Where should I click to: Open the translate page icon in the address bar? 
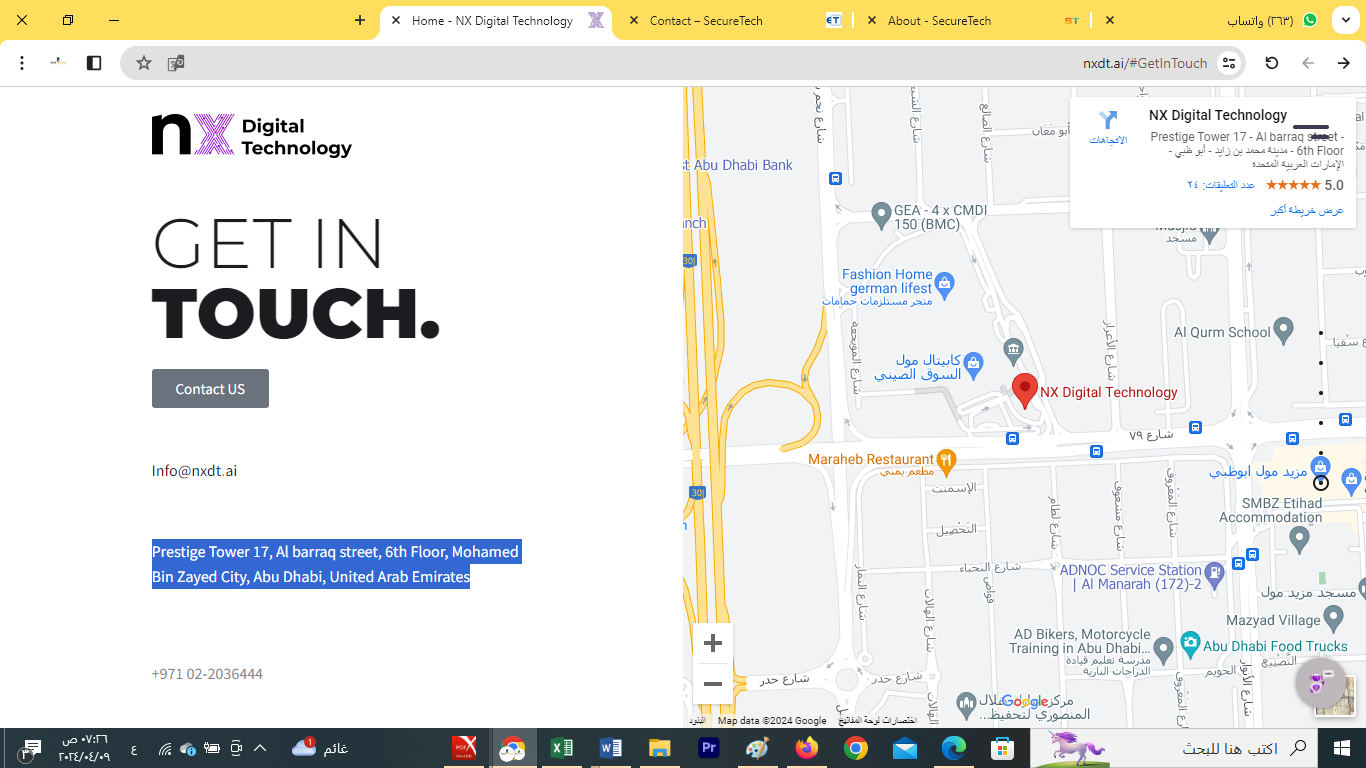(176, 63)
